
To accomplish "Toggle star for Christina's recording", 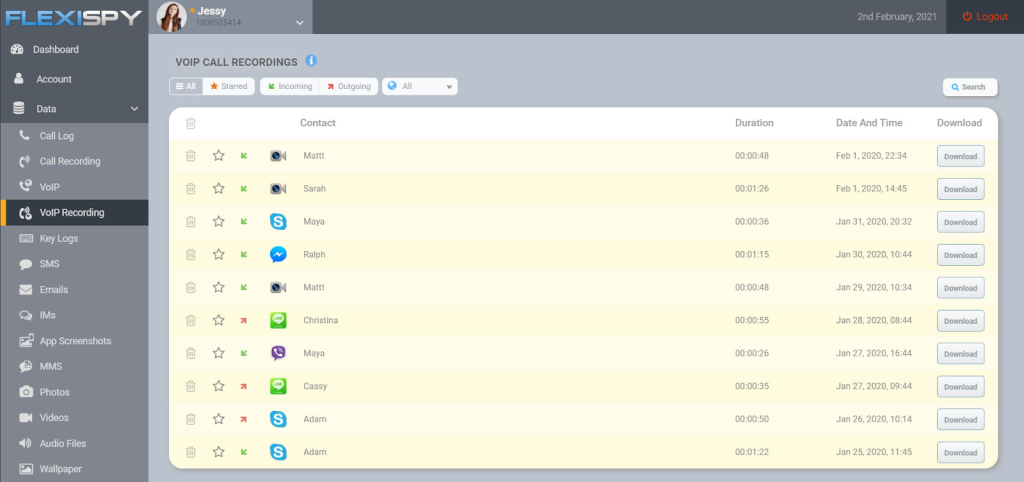I will point(219,320).
